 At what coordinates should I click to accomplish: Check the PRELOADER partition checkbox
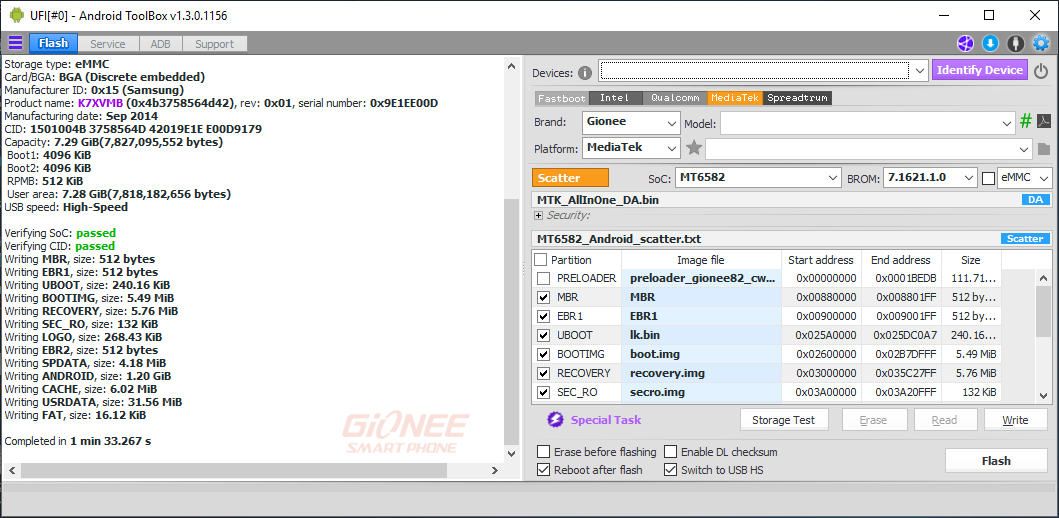(544, 278)
